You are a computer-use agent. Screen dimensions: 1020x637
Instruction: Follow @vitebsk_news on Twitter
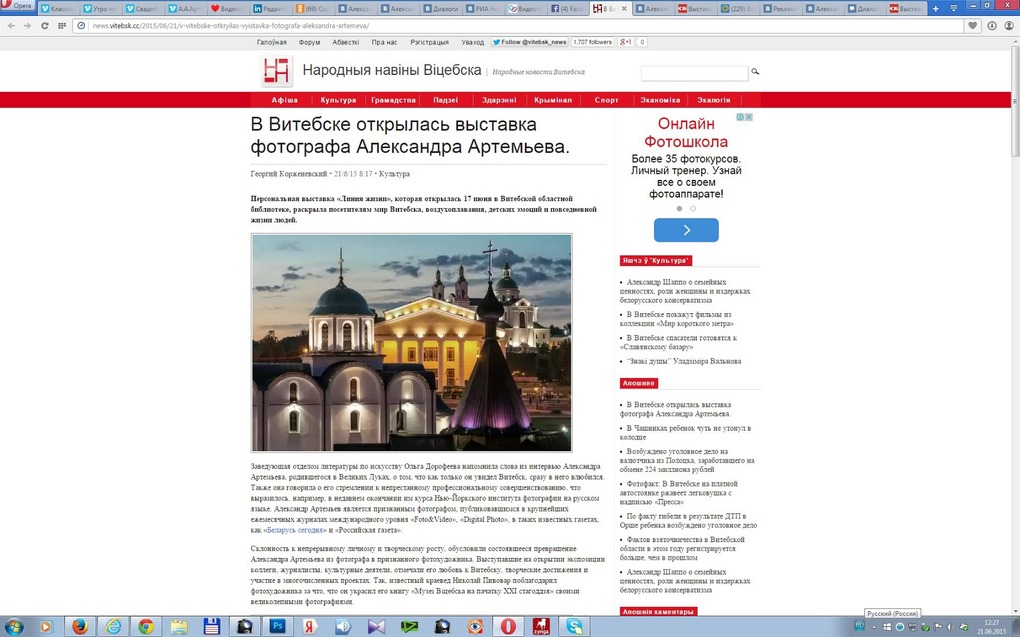[530, 43]
